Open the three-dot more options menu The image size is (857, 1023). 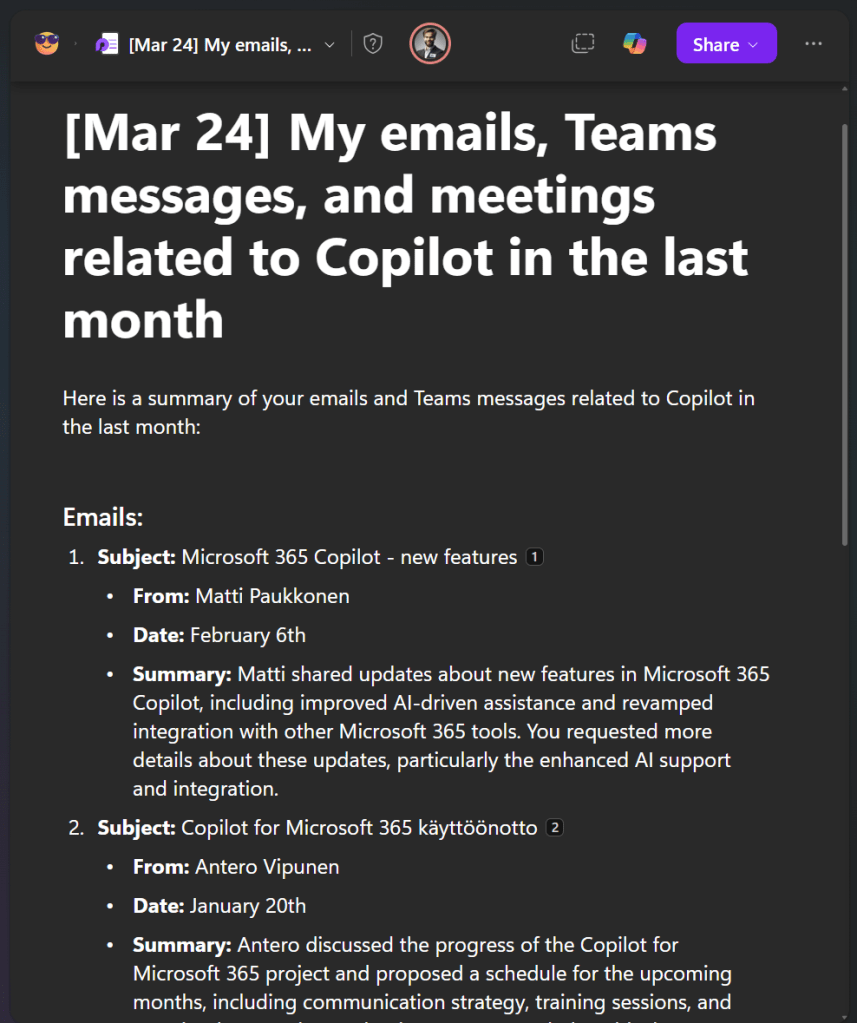tap(813, 44)
